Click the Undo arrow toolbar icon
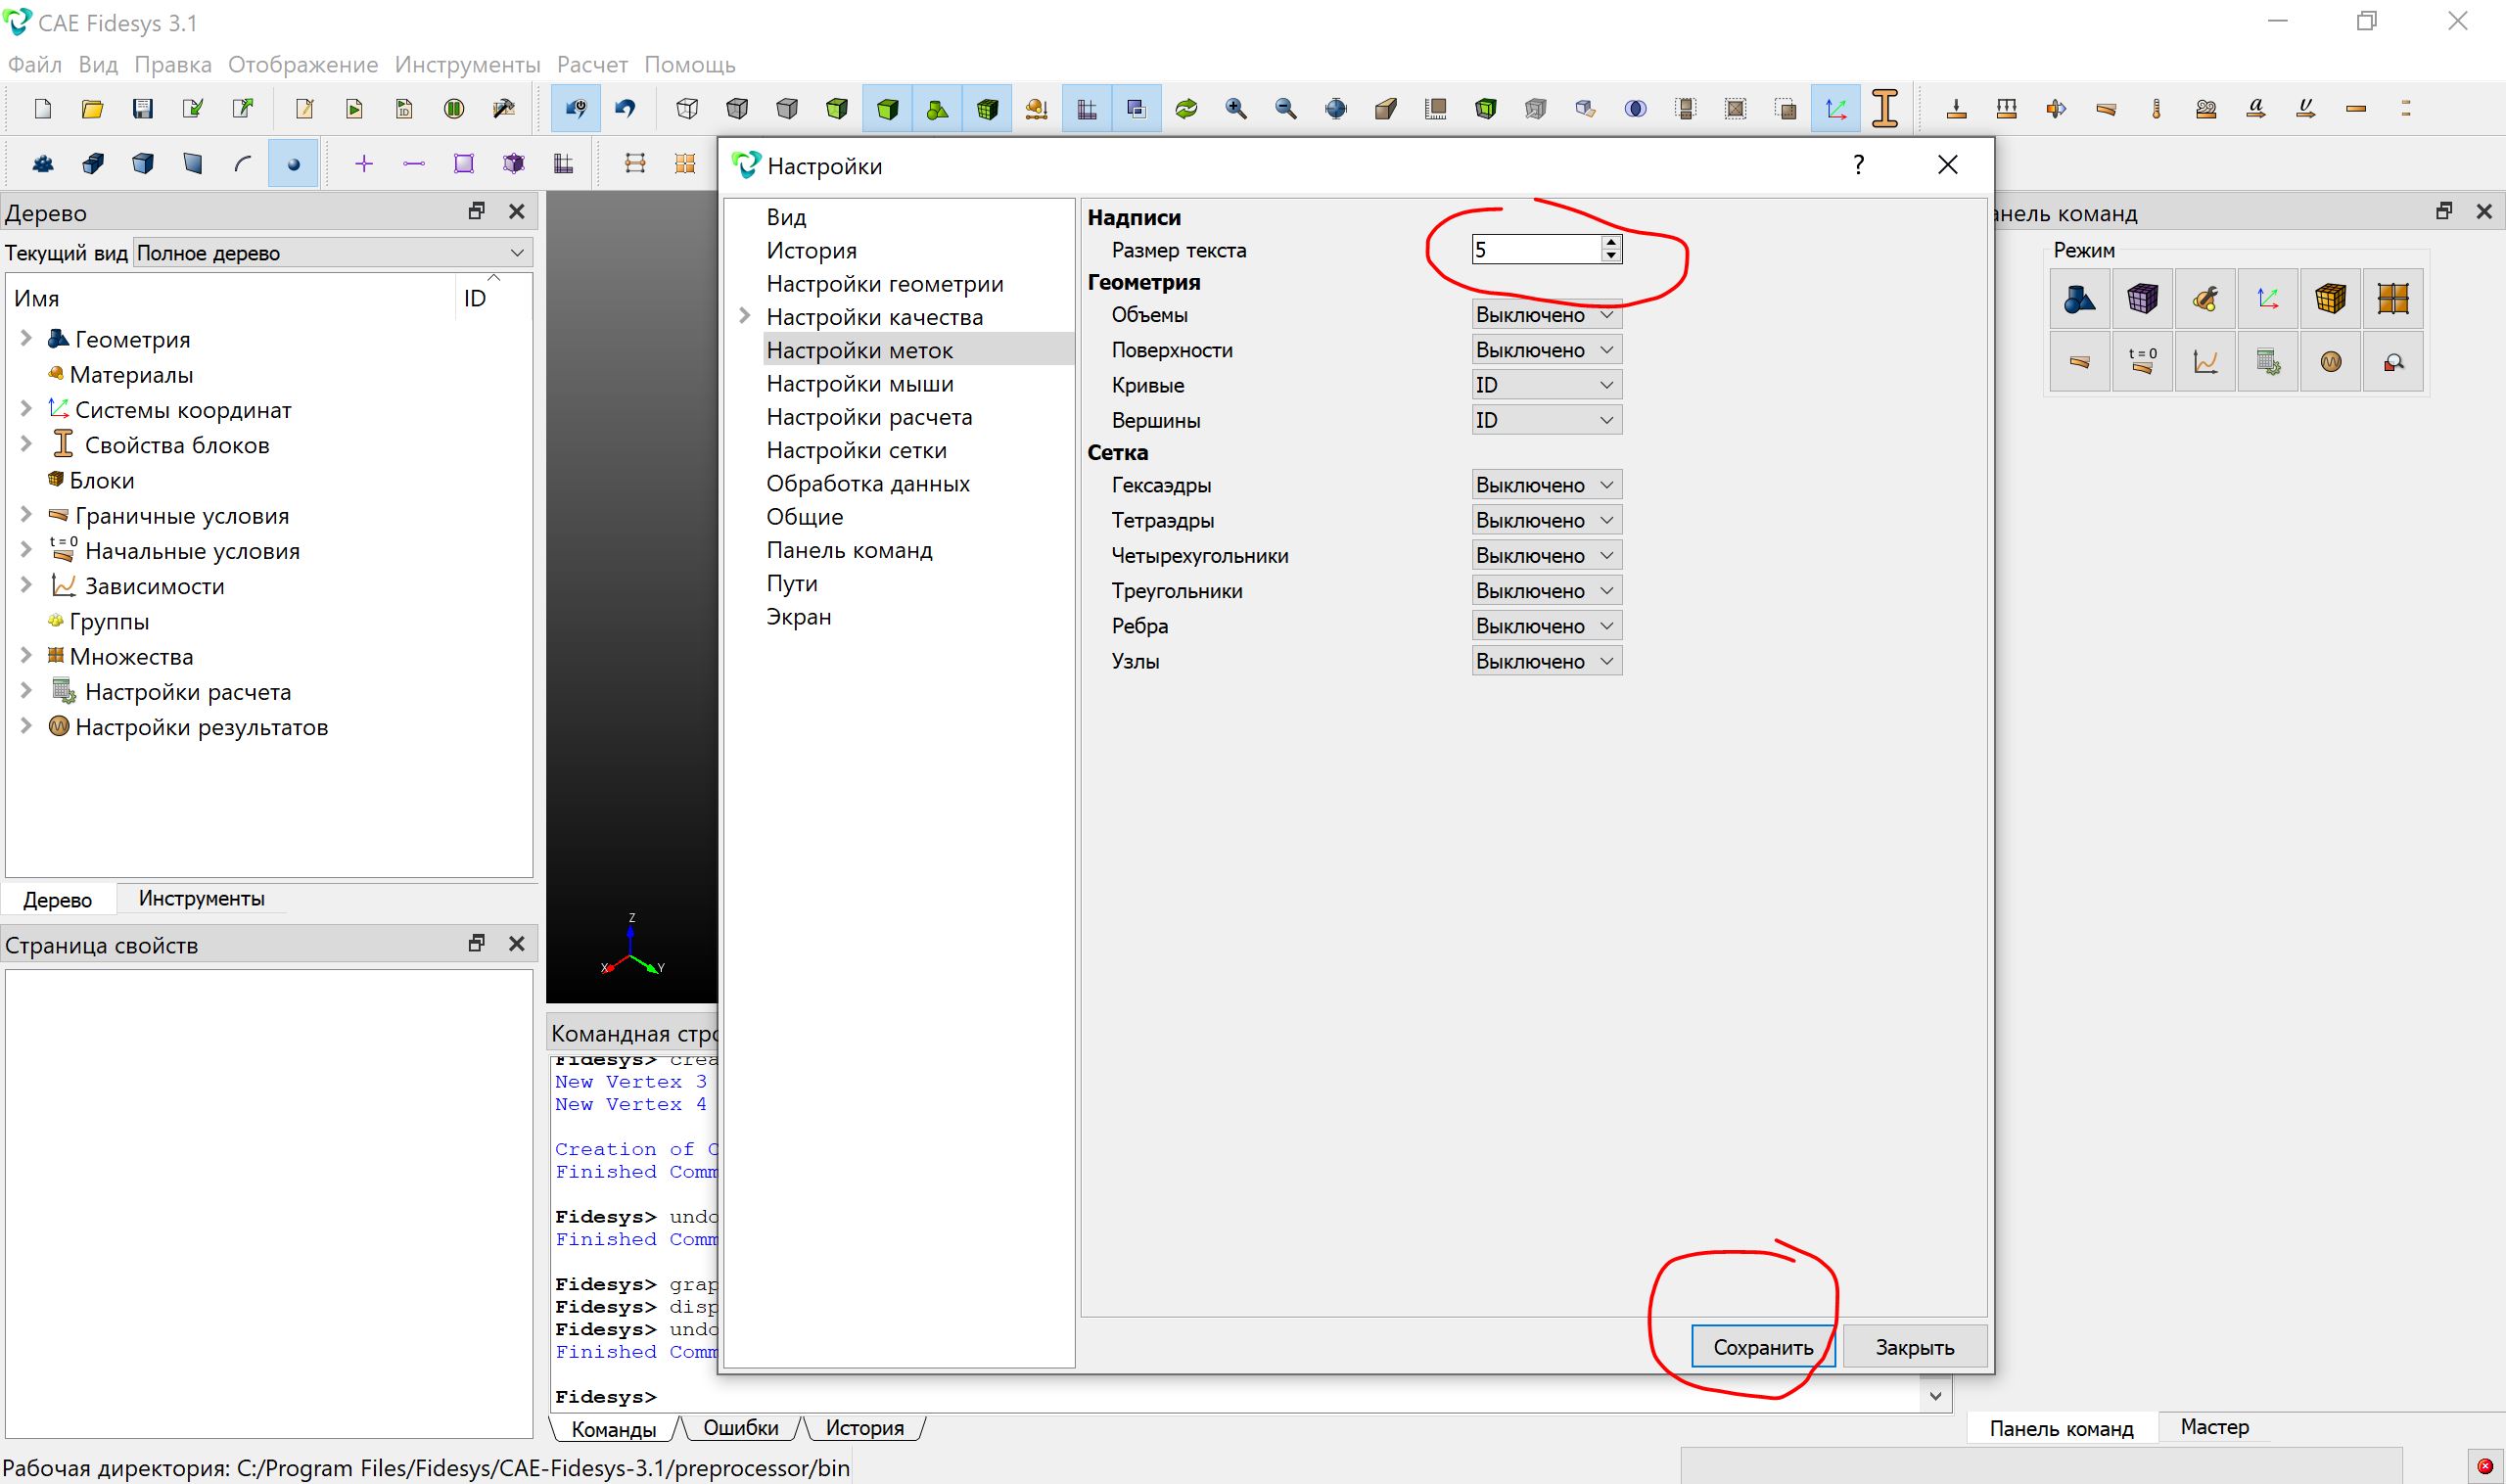 (x=626, y=109)
